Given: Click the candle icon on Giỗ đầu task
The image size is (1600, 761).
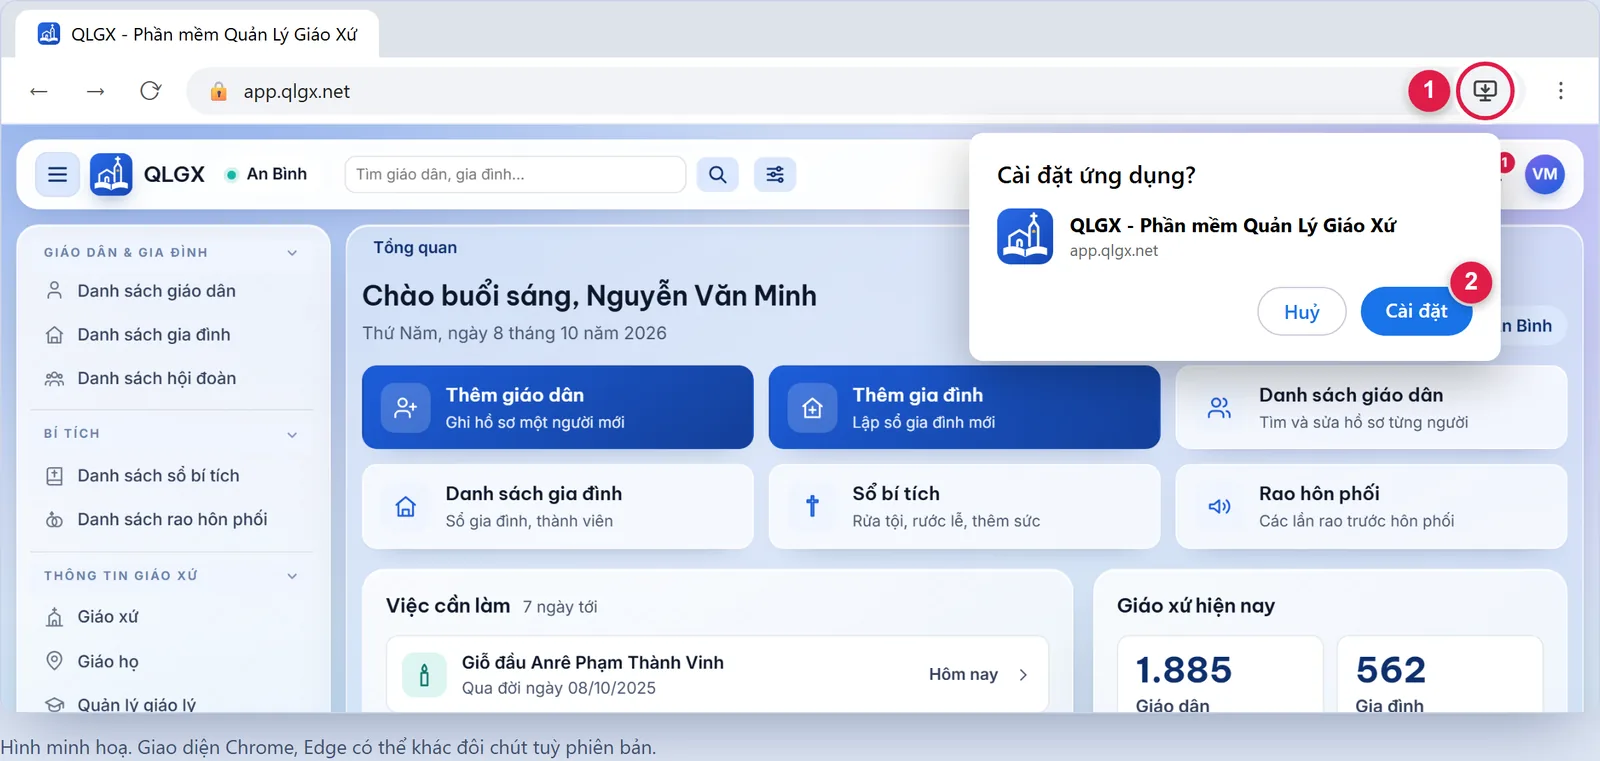Looking at the screenshot, I should point(424,675).
